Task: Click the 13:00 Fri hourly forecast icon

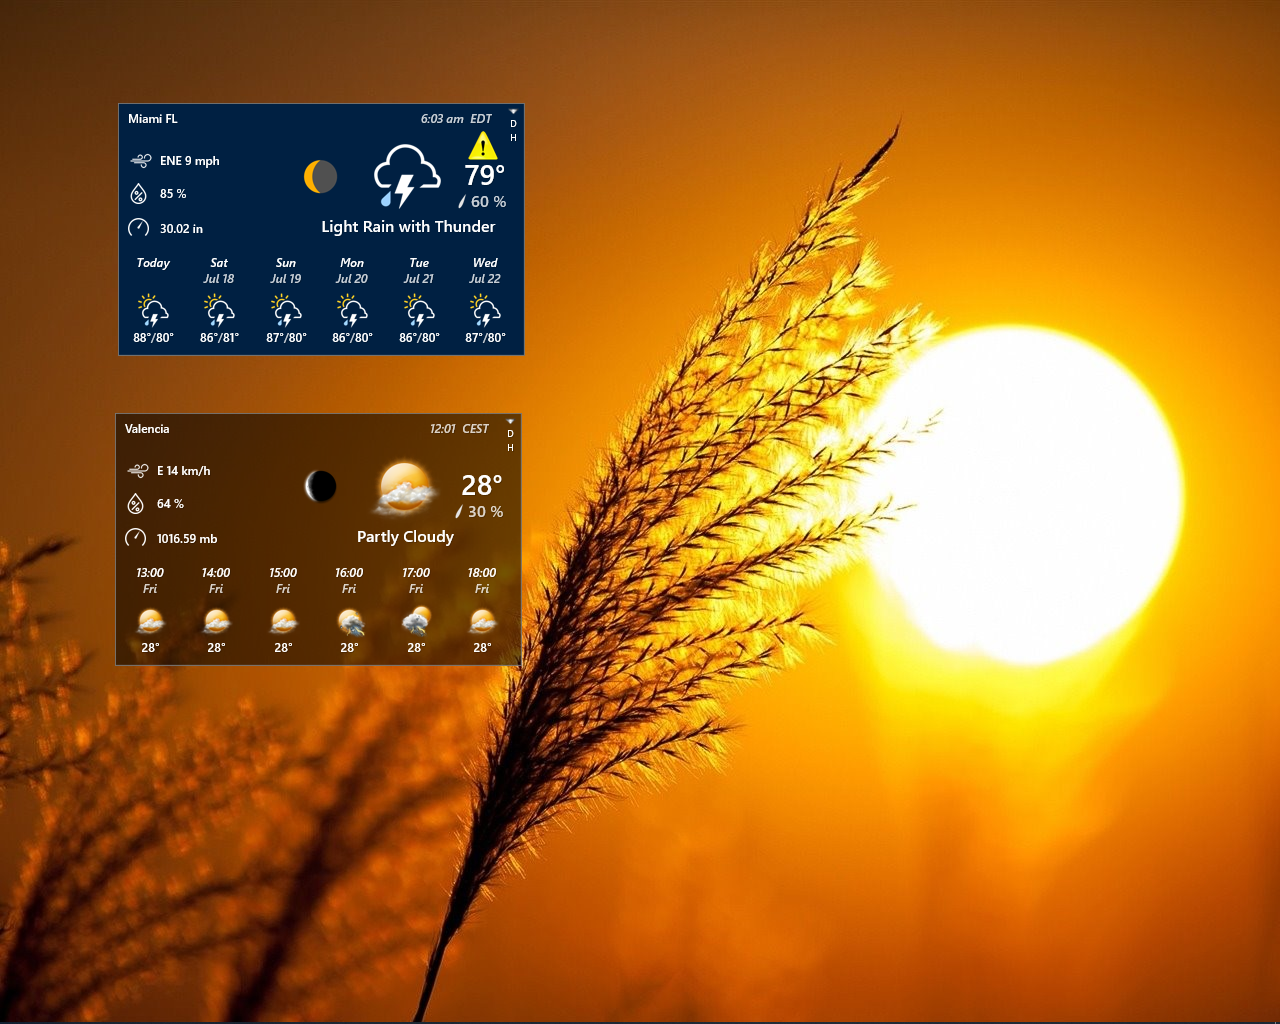Action: 150,622
